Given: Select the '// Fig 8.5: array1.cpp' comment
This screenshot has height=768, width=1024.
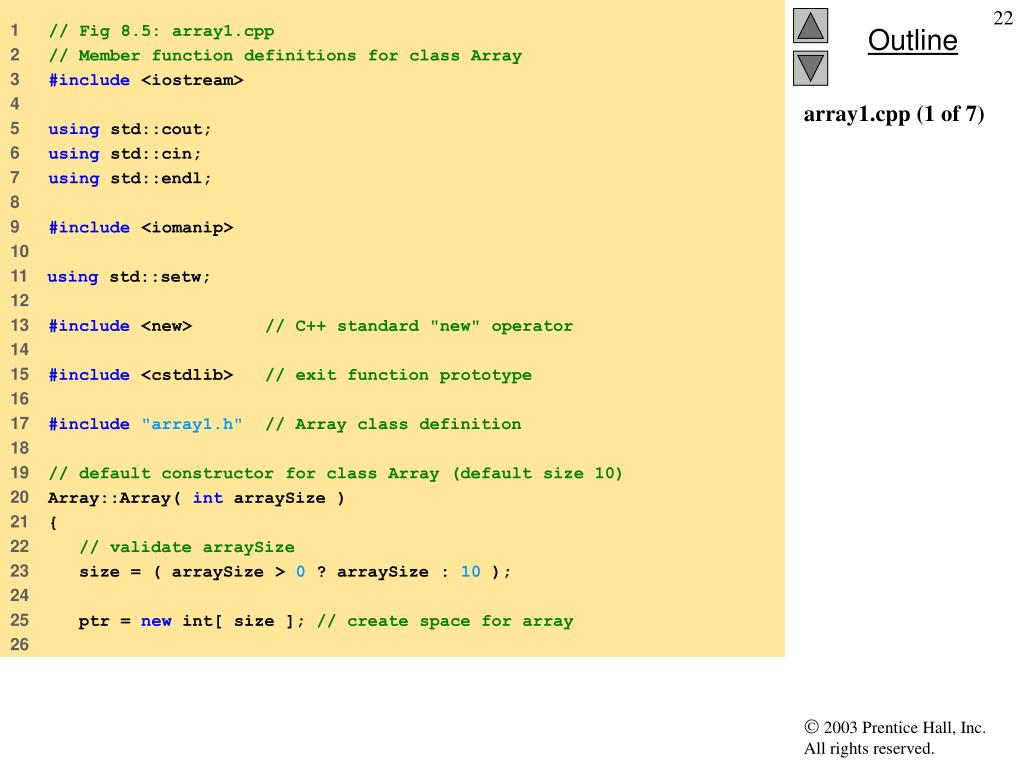Looking at the screenshot, I should coord(161,31).
